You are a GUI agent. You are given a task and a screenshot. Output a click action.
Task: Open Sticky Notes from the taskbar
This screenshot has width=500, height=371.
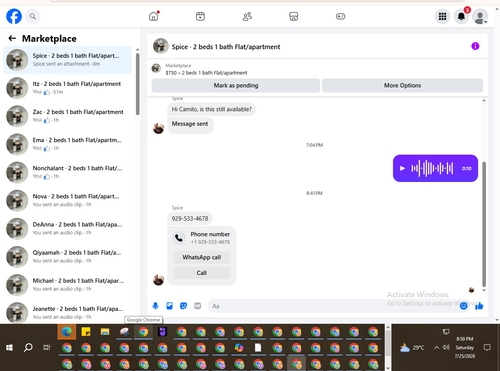coord(86,332)
